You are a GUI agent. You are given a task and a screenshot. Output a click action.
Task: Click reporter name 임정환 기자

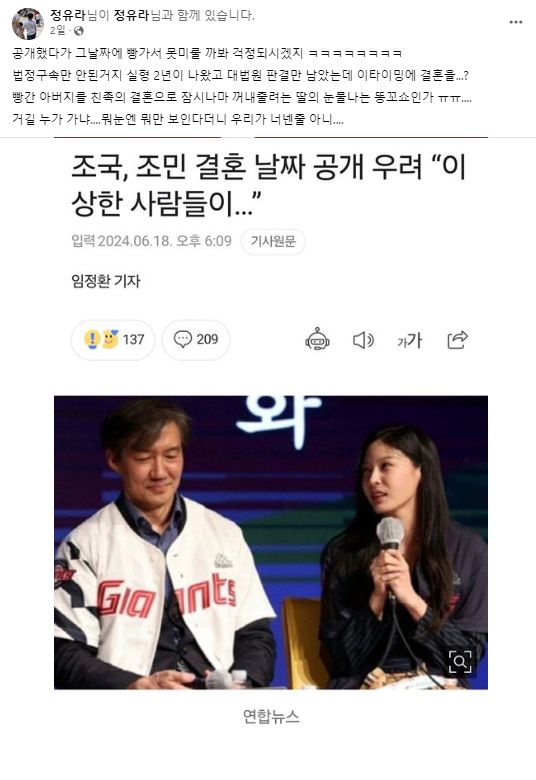click(106, 282)
